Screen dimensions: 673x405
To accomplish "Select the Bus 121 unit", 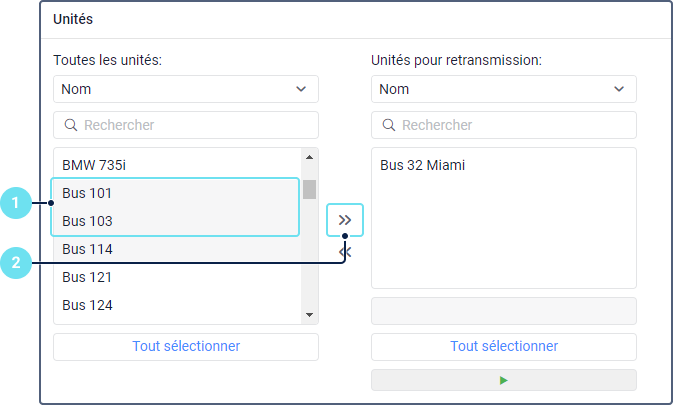I will [87, 276].
